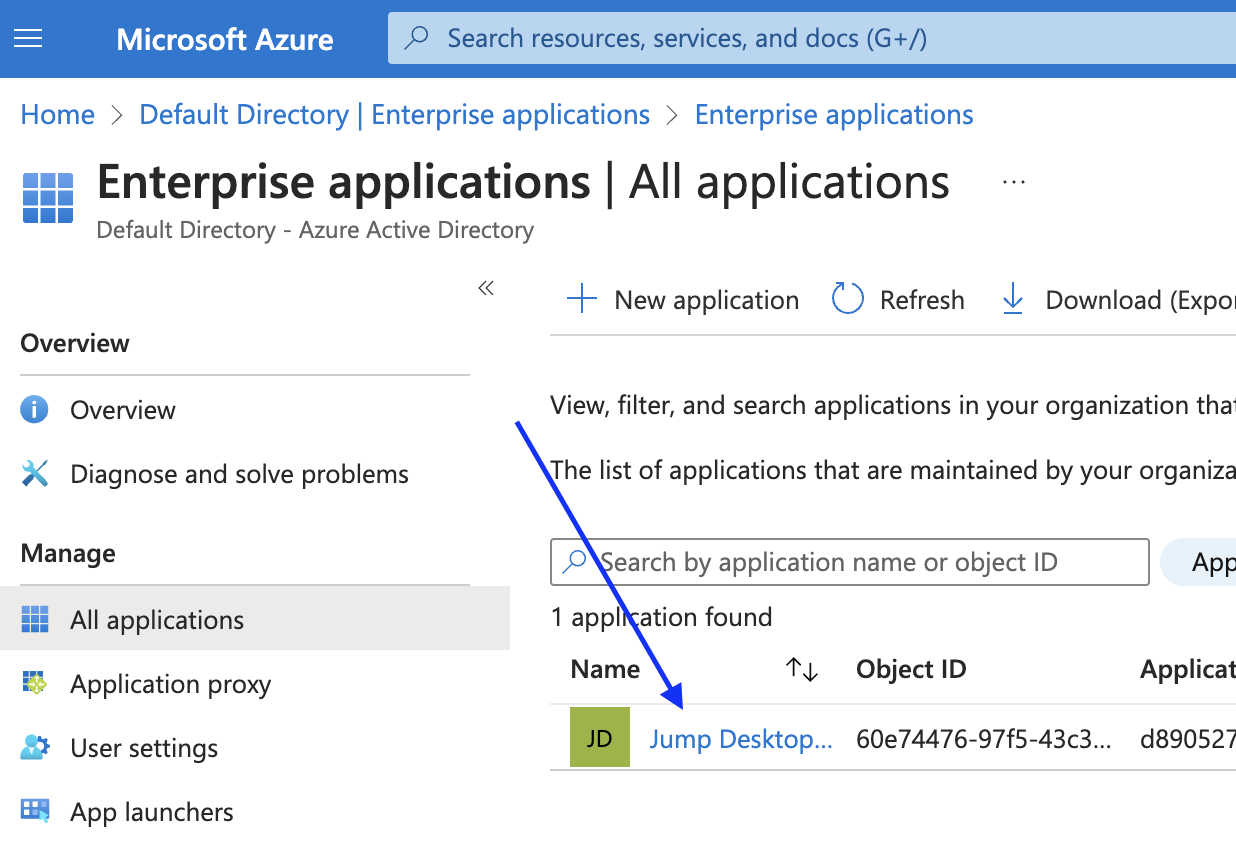The width and height of the screenshot is (1236, 848).
Task: Click the Download export button
Action: (x=1117, y=300)
